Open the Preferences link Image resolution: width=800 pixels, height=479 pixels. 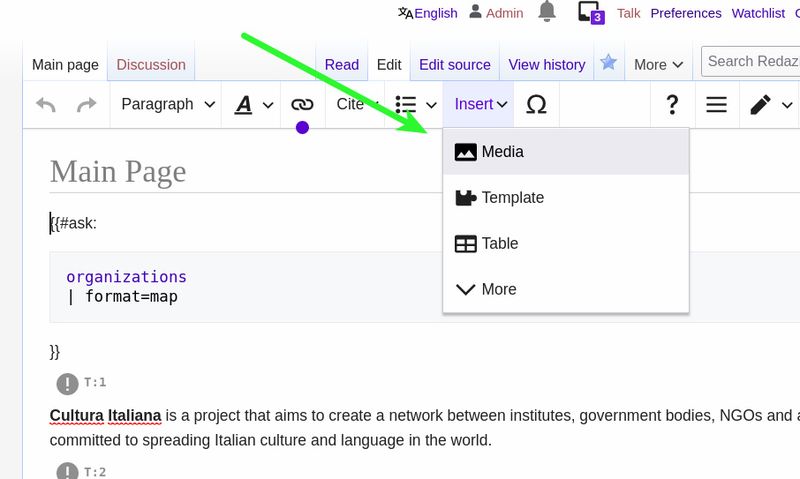coord(685,13)
